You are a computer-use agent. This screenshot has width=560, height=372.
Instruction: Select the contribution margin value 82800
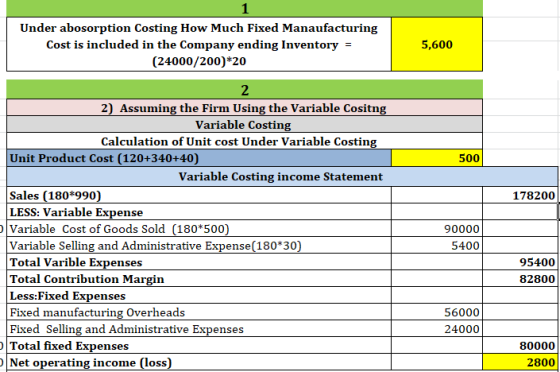point(520,278)
